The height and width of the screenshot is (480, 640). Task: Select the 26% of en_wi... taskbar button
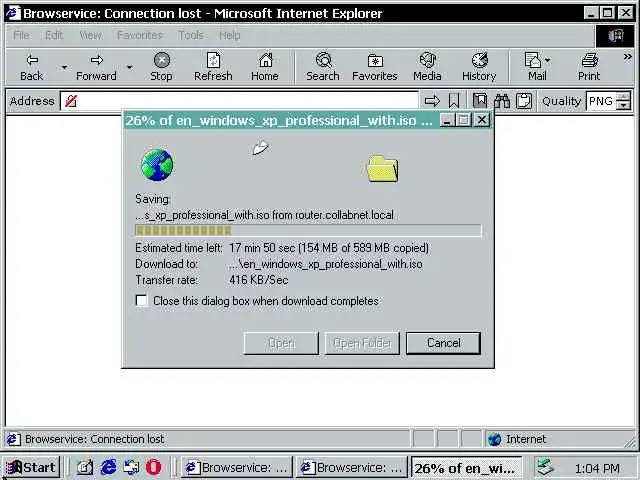pyautogui.click(x=466, y=468)
